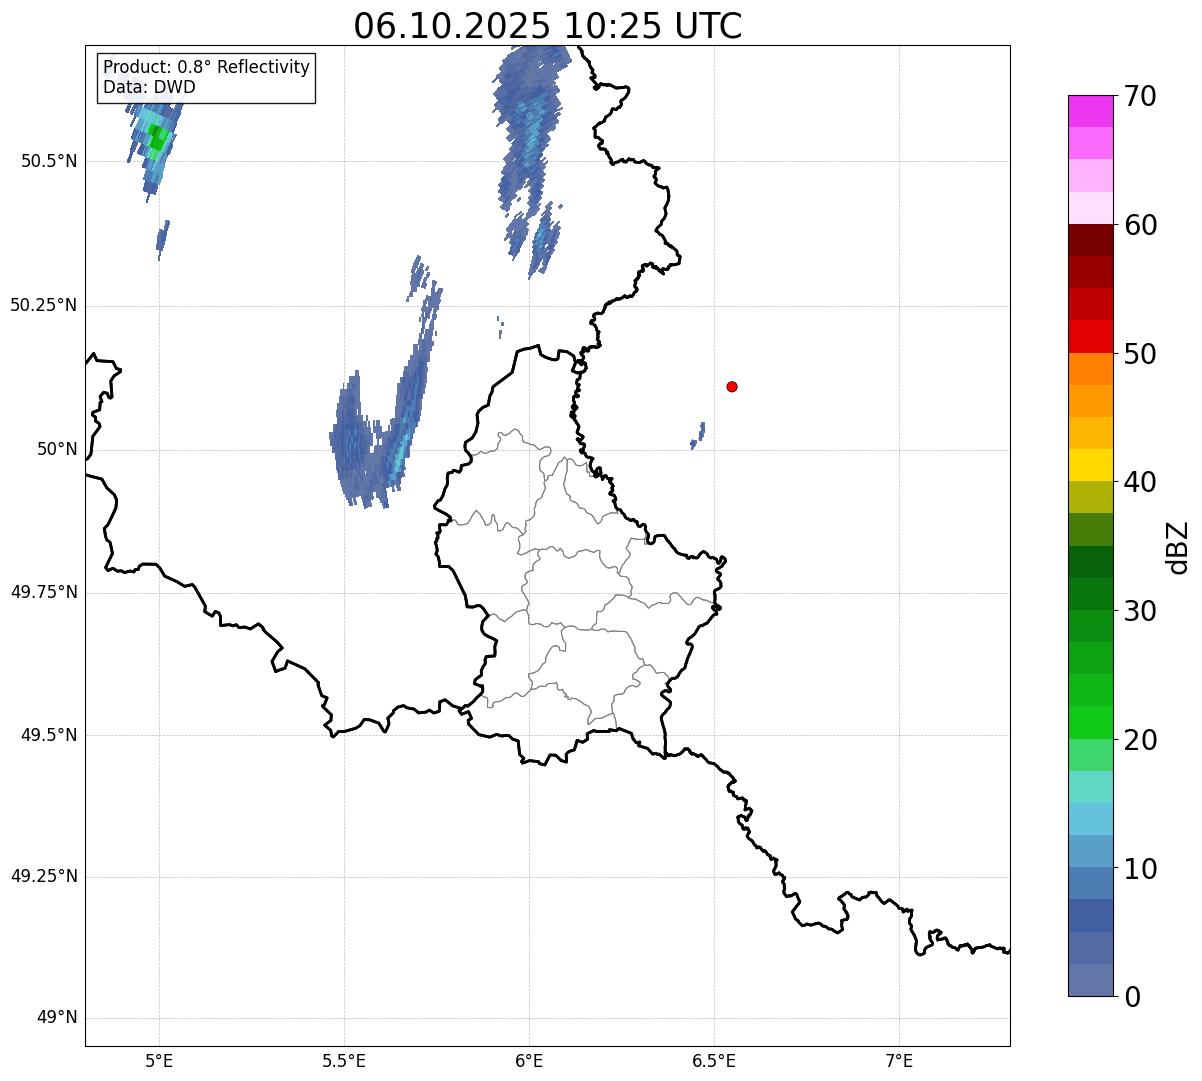1202x1081 pixels.
Task: Click the orange colorbar segment below 50
Action: tap(1091, 369)
